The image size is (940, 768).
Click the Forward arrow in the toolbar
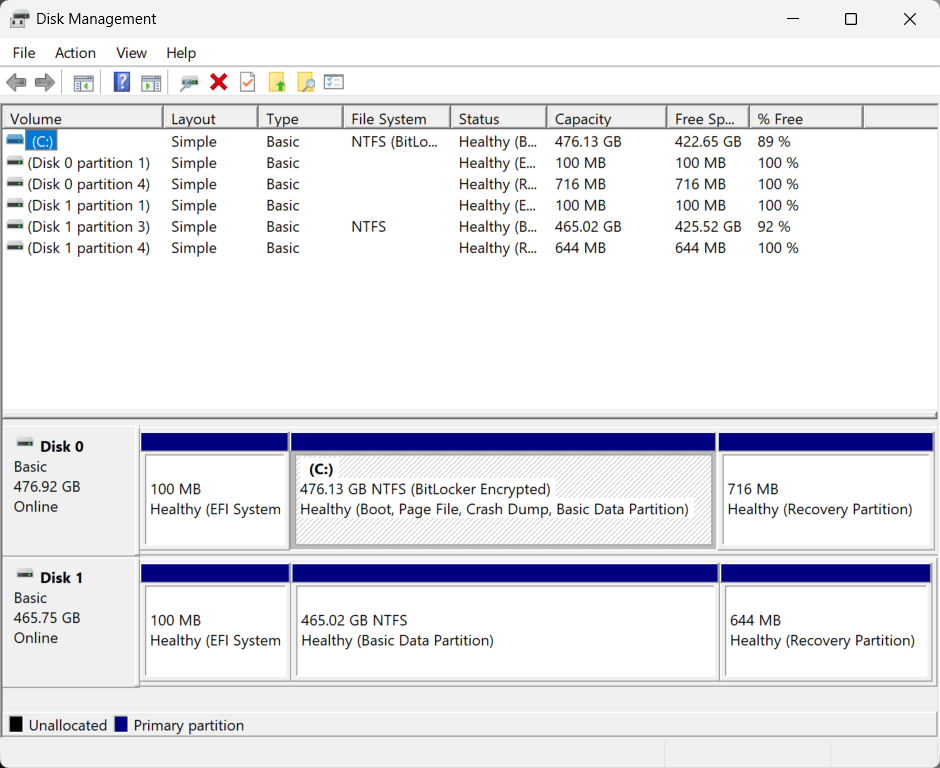click(44, 83)
